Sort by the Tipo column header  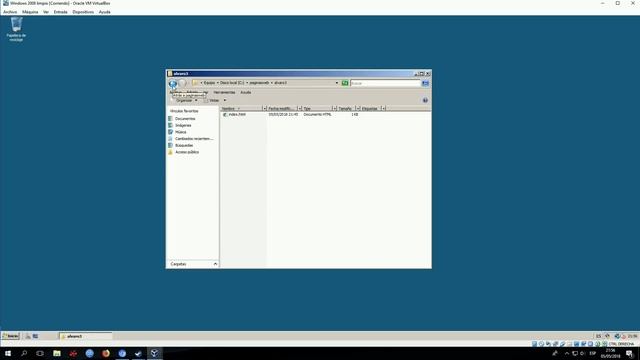[x=318, y=109]
